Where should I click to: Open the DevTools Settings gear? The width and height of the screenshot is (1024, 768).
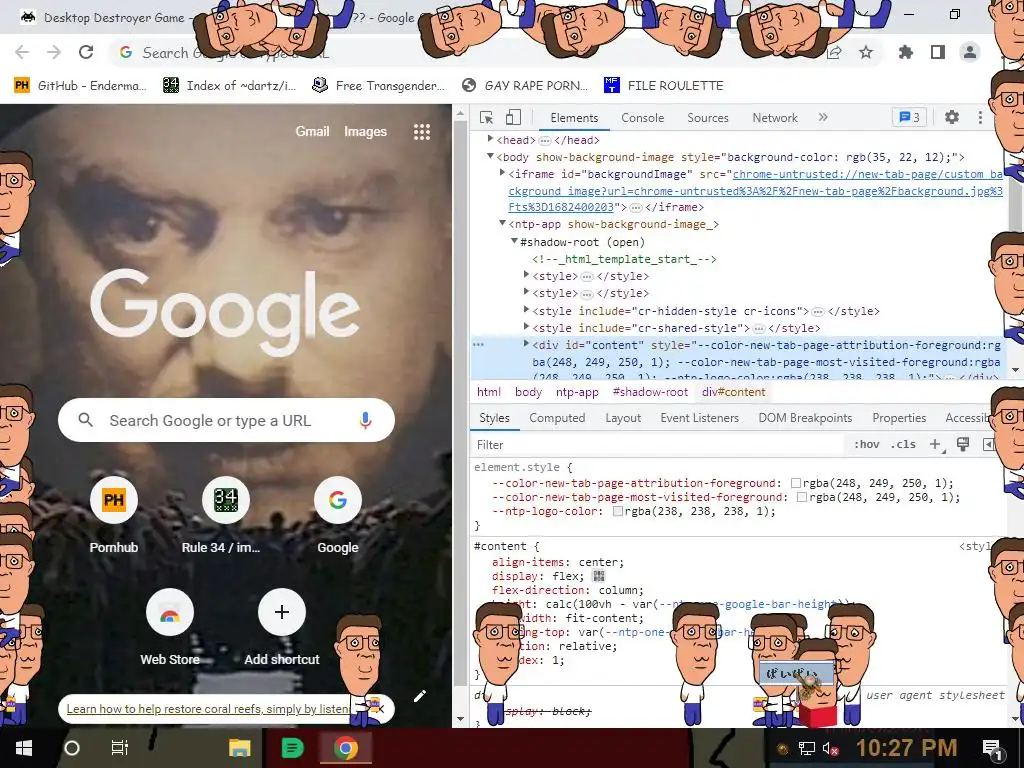click(x=952, y=118)
